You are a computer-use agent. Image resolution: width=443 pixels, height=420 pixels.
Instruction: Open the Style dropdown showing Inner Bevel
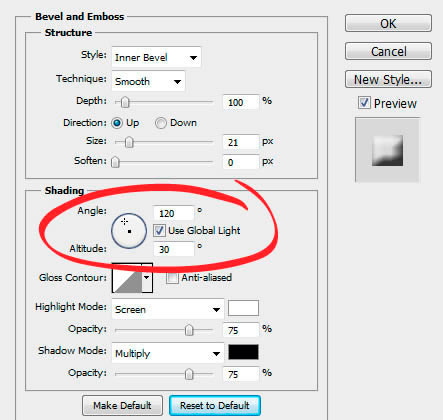156,57
